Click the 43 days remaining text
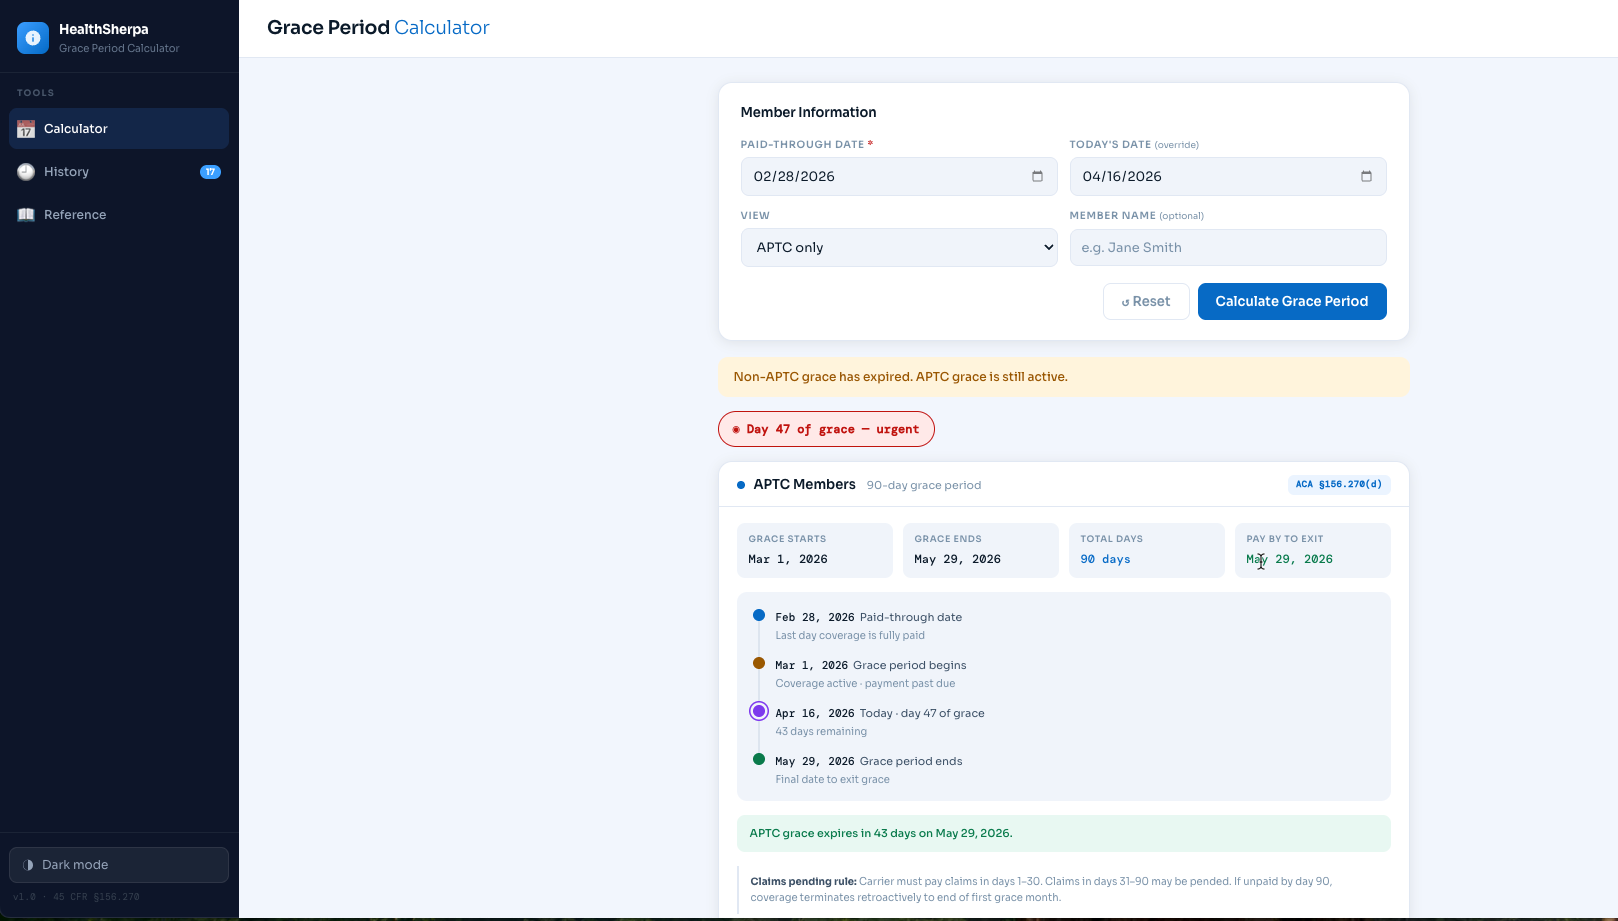The width and height of the screenshot is (1618, 921). (821, 732)
